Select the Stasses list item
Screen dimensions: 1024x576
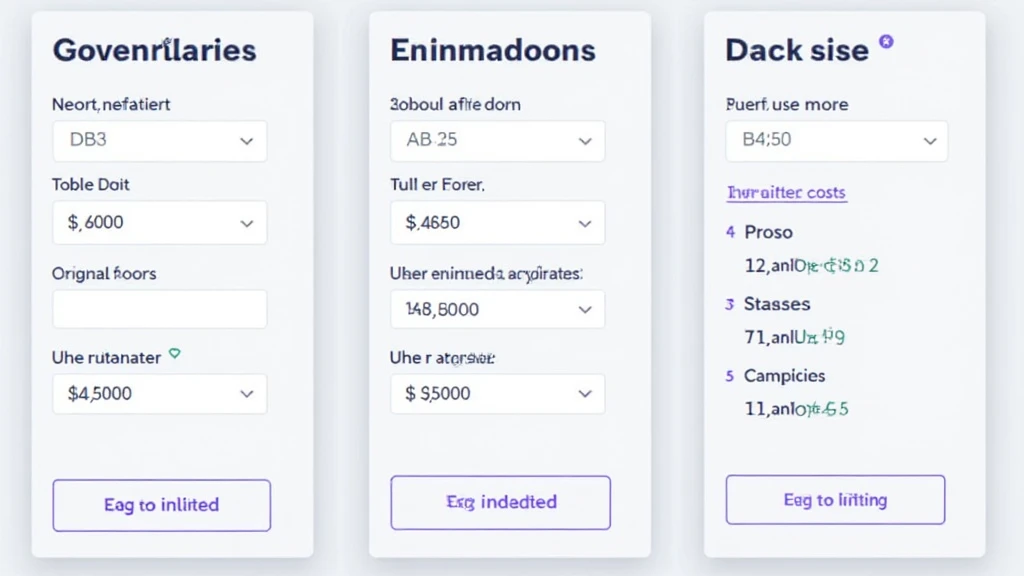point(776,304)
